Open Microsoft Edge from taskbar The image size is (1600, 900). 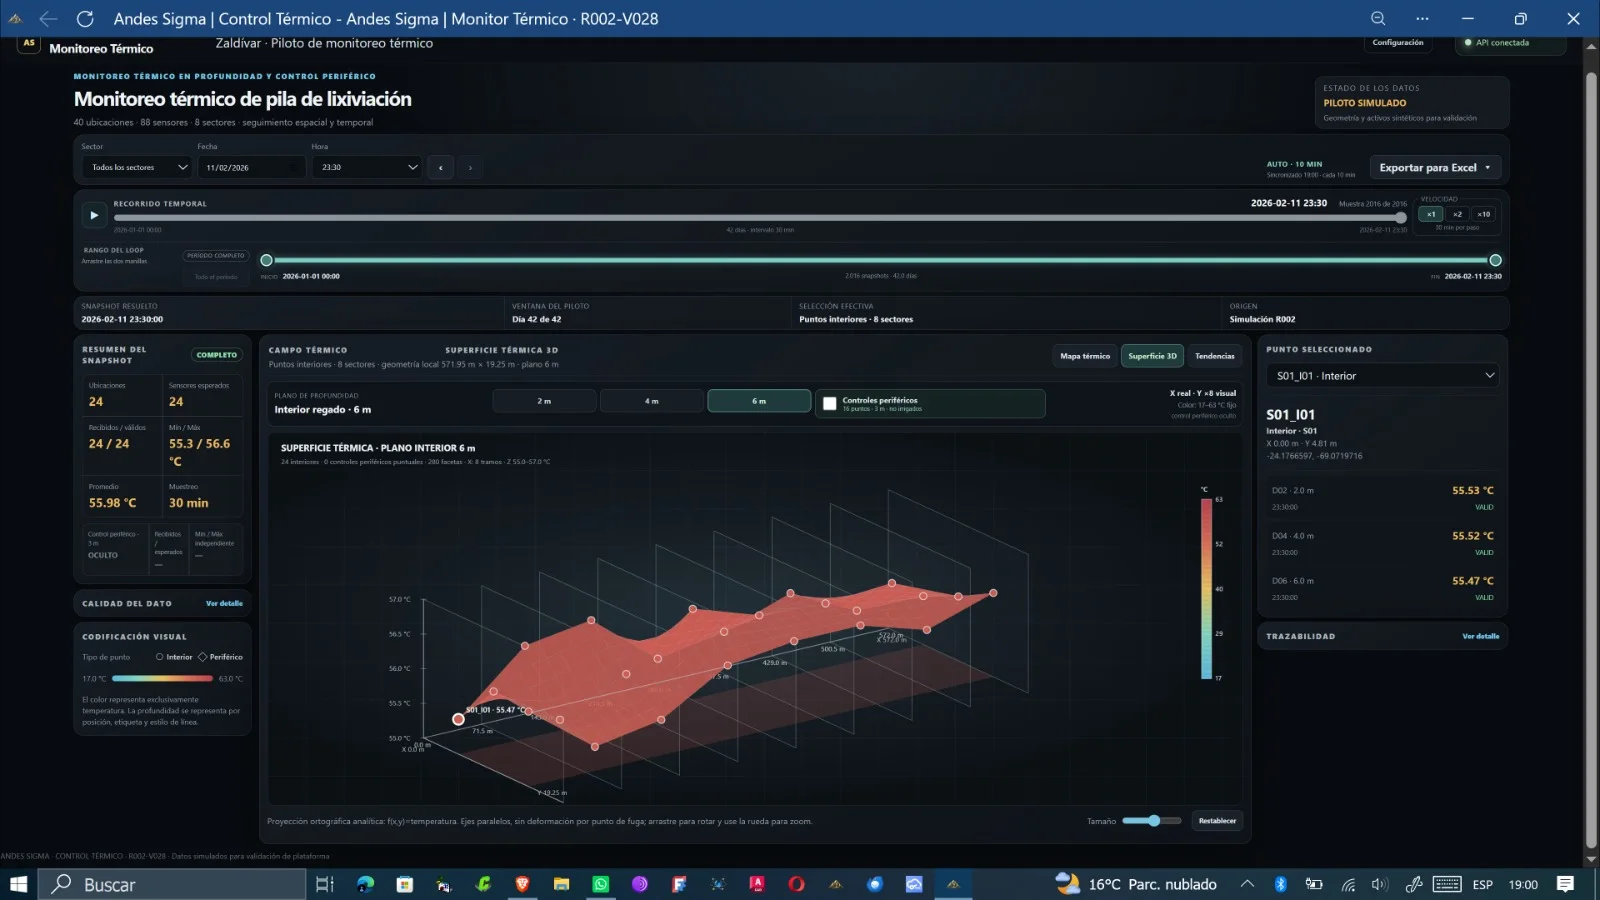pos(365,884)
